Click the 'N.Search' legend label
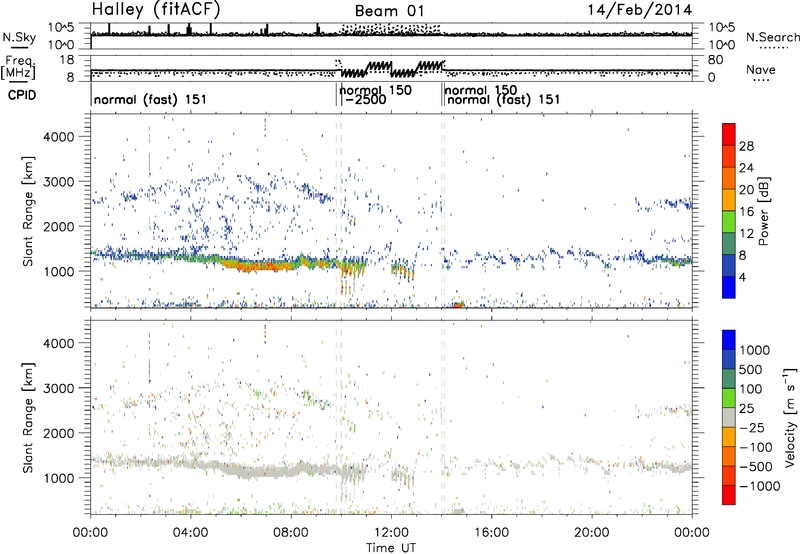This screenshot has width=800, height=554. 772,37
